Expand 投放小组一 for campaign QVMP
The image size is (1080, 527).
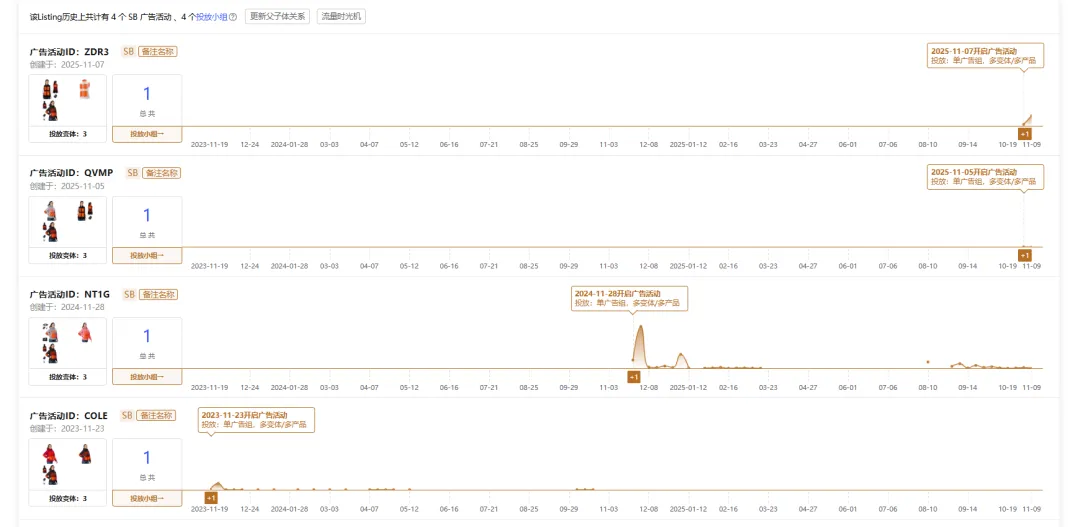coord(147,255)
